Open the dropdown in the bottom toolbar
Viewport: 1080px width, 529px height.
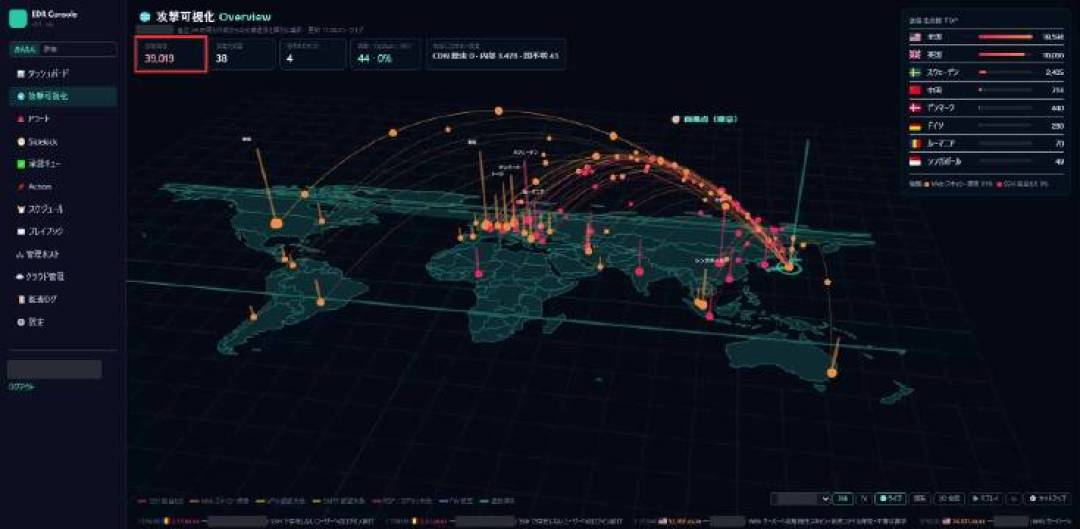click(x=800, y=498)
